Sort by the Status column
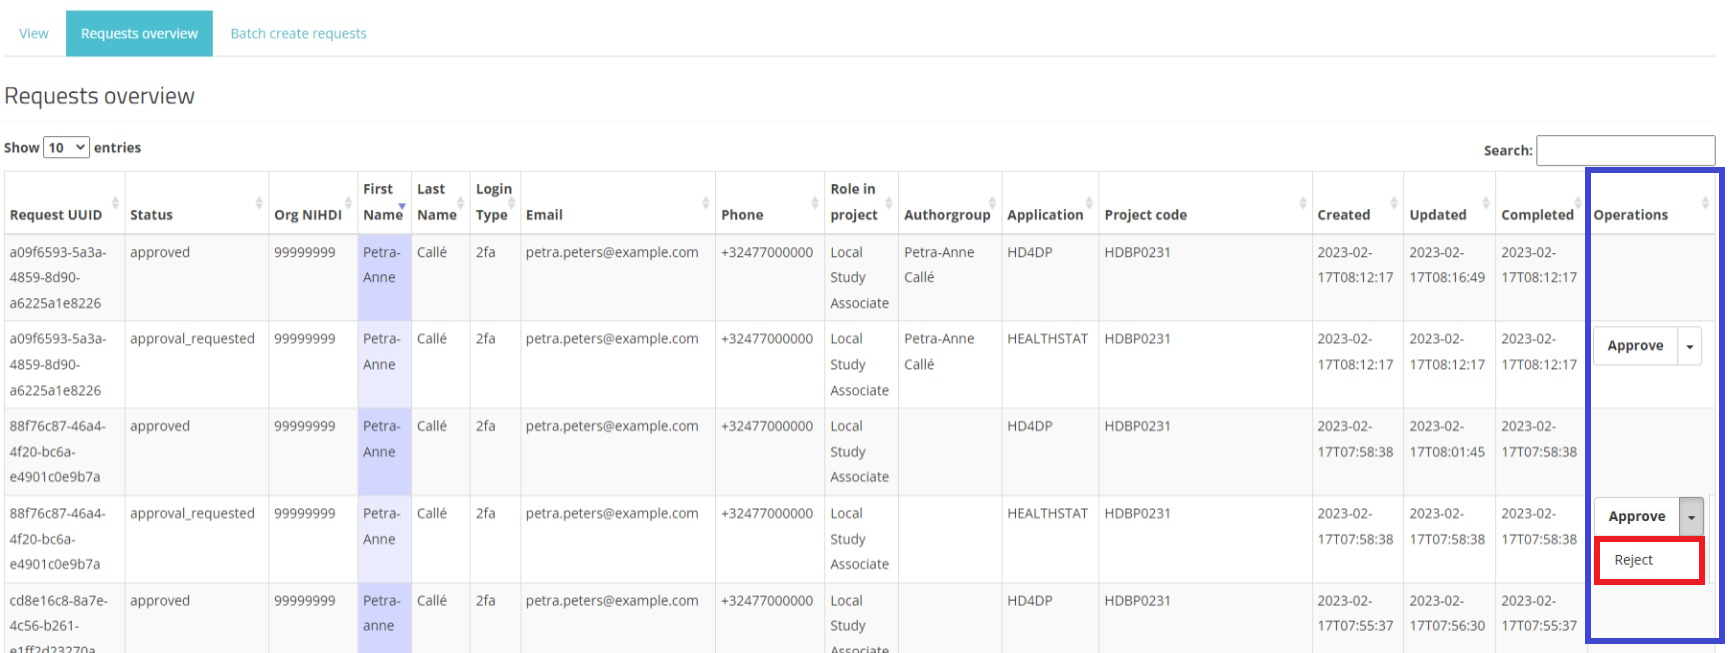Image resolution: width=1731 pixels, height=653 pixels. (x=152, y=215)
